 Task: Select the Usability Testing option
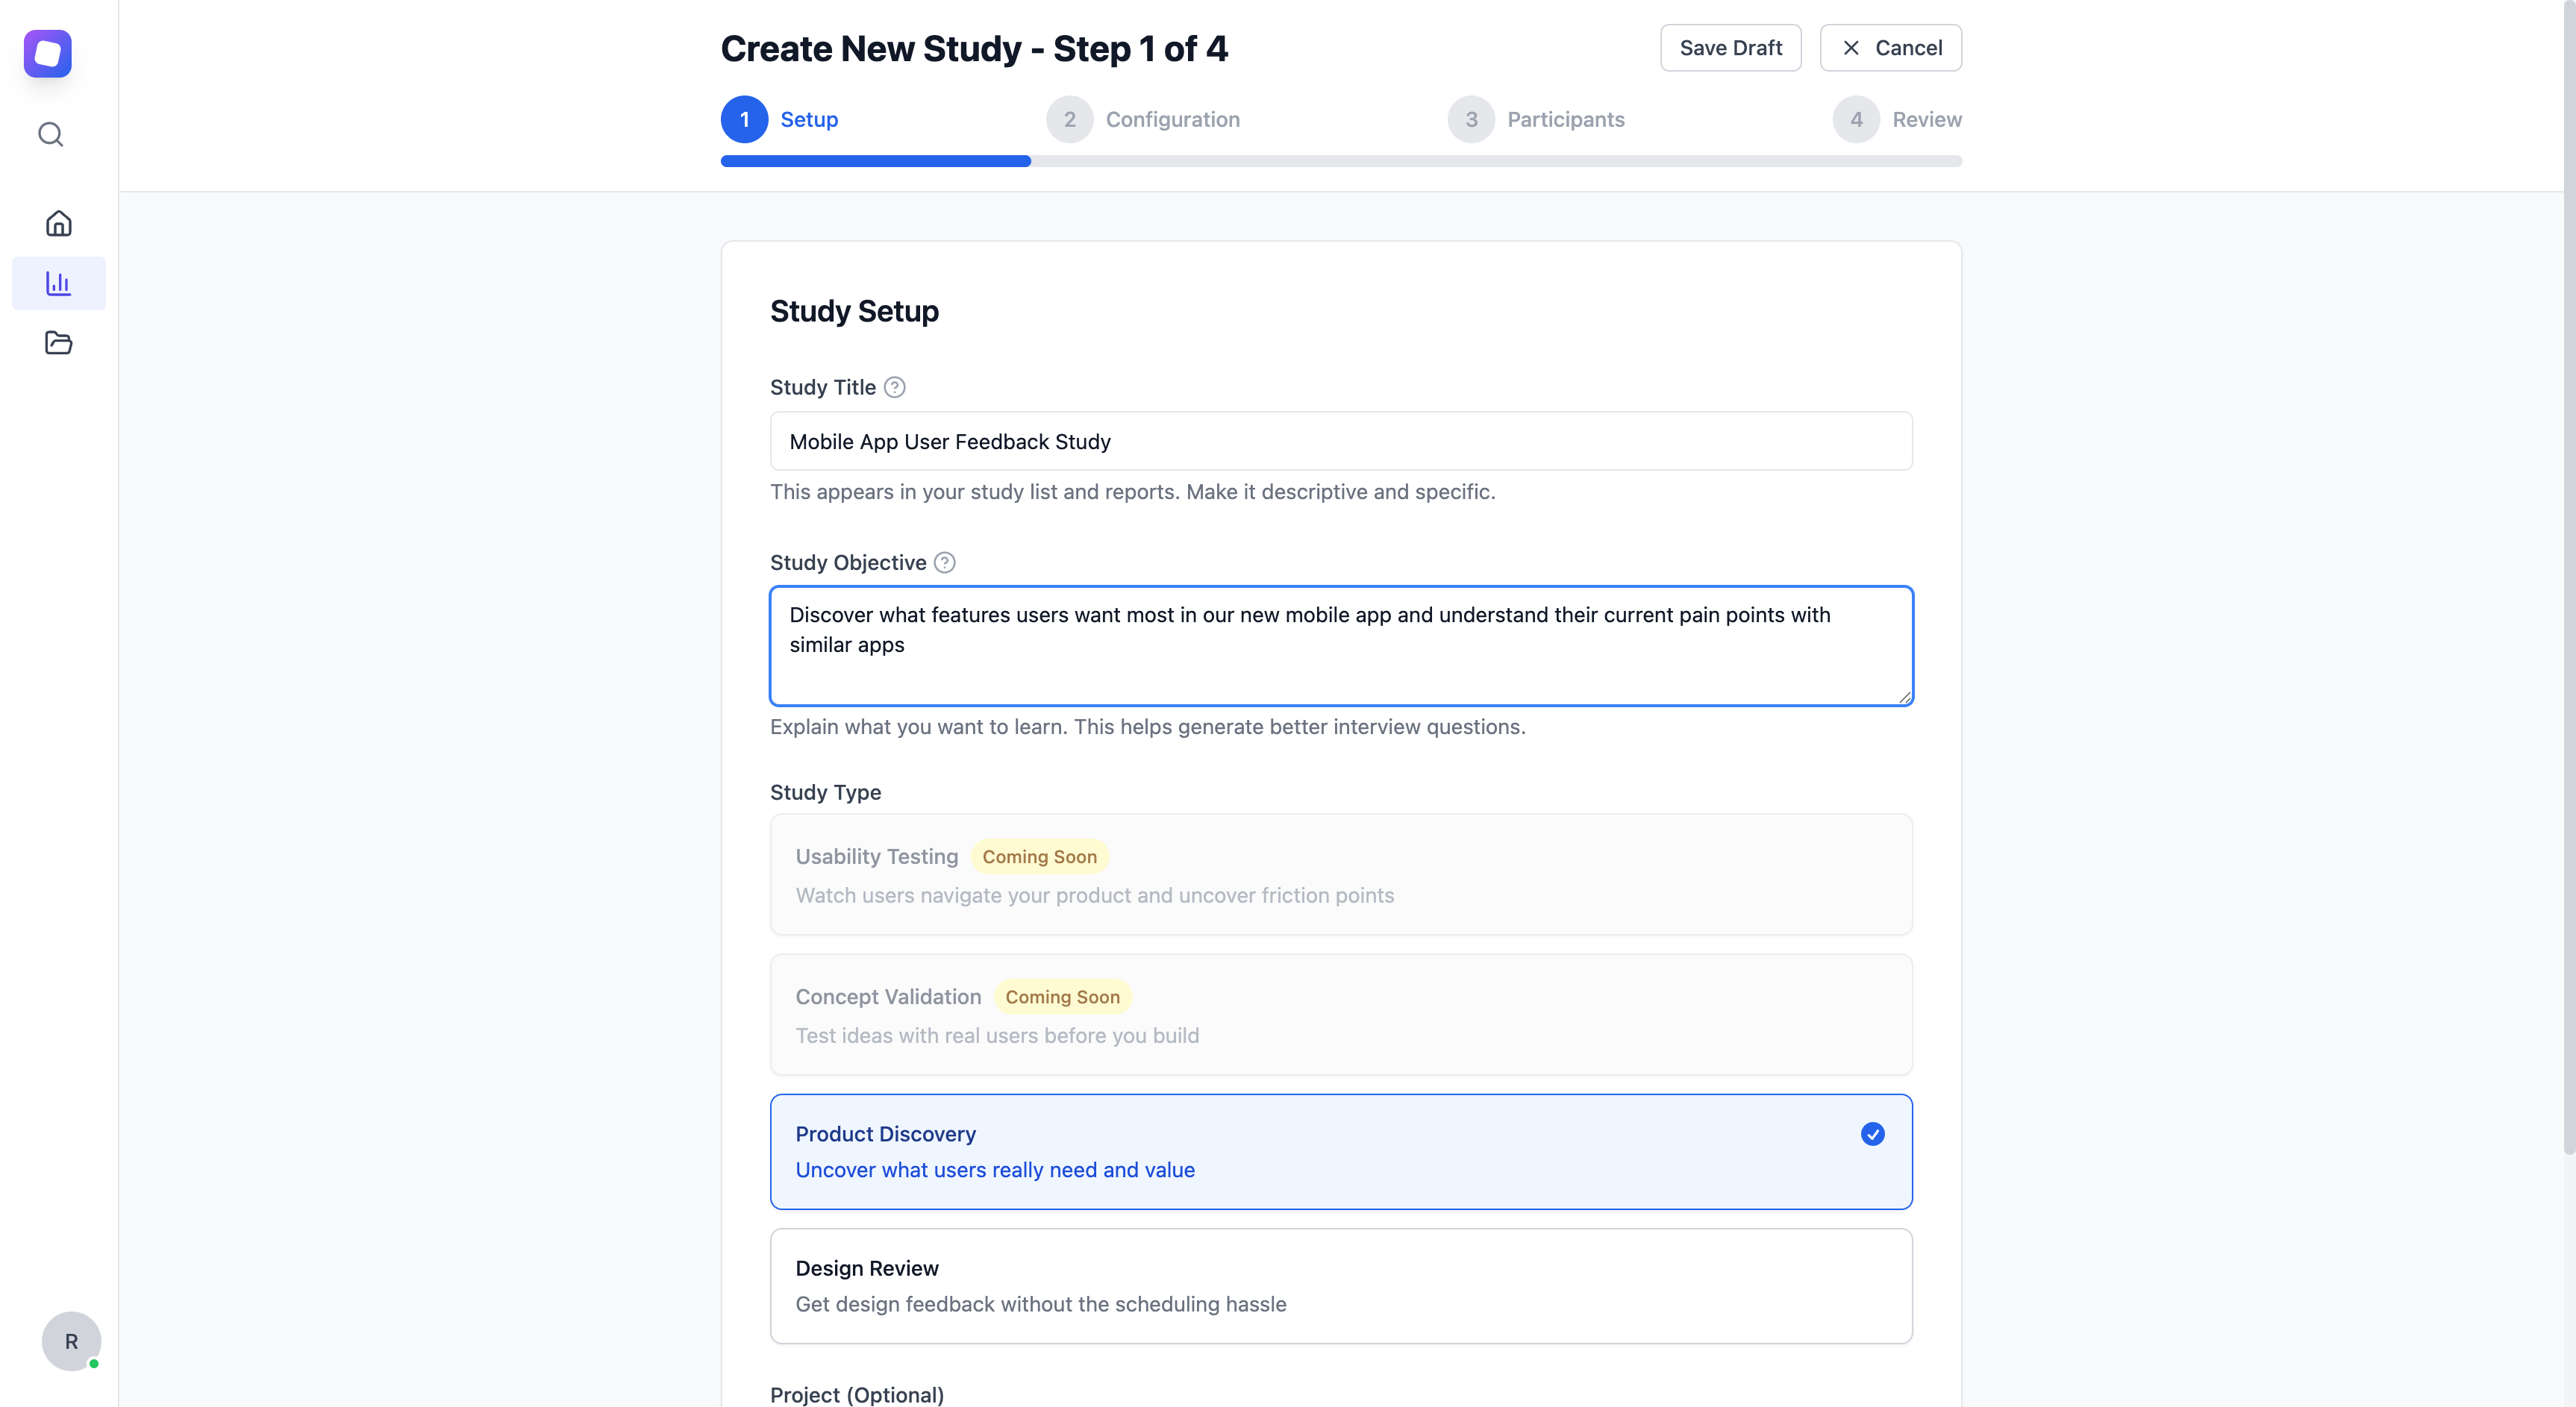coord(1341,874)
